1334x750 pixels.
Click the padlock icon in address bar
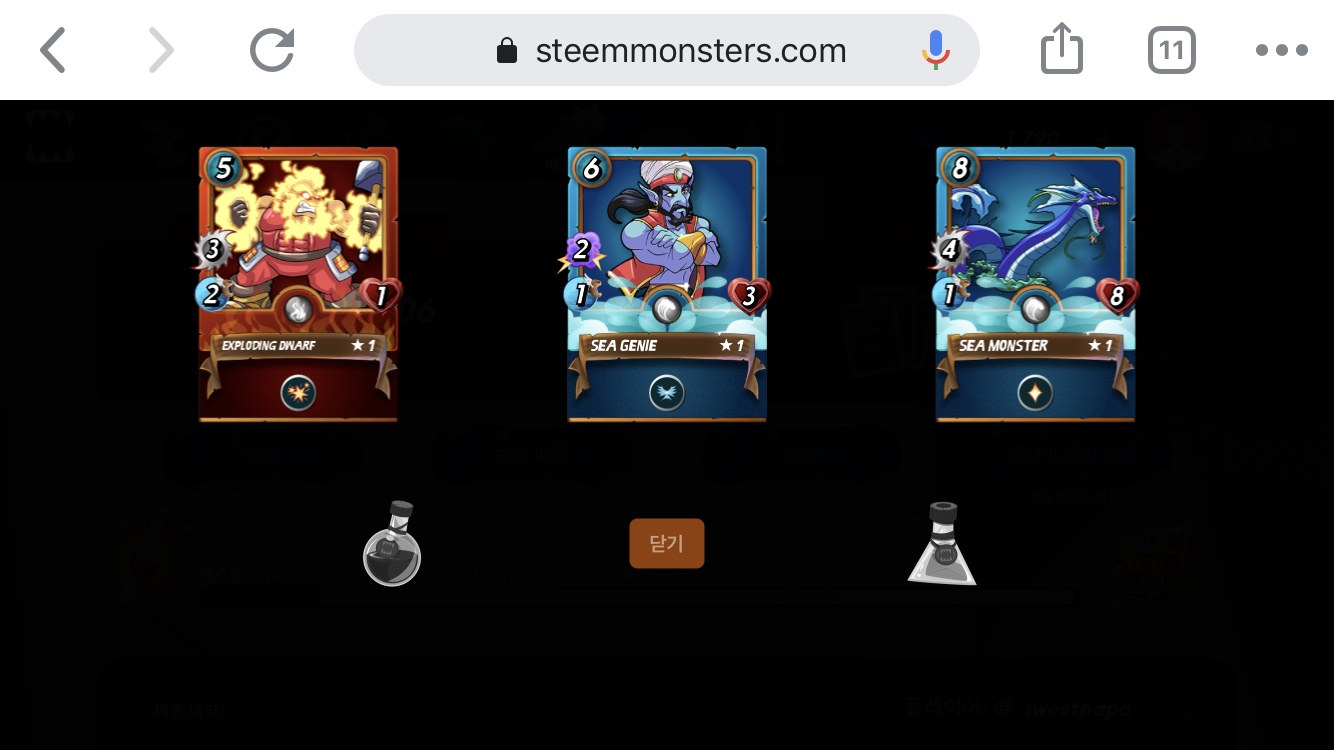[x=507, y=50]
